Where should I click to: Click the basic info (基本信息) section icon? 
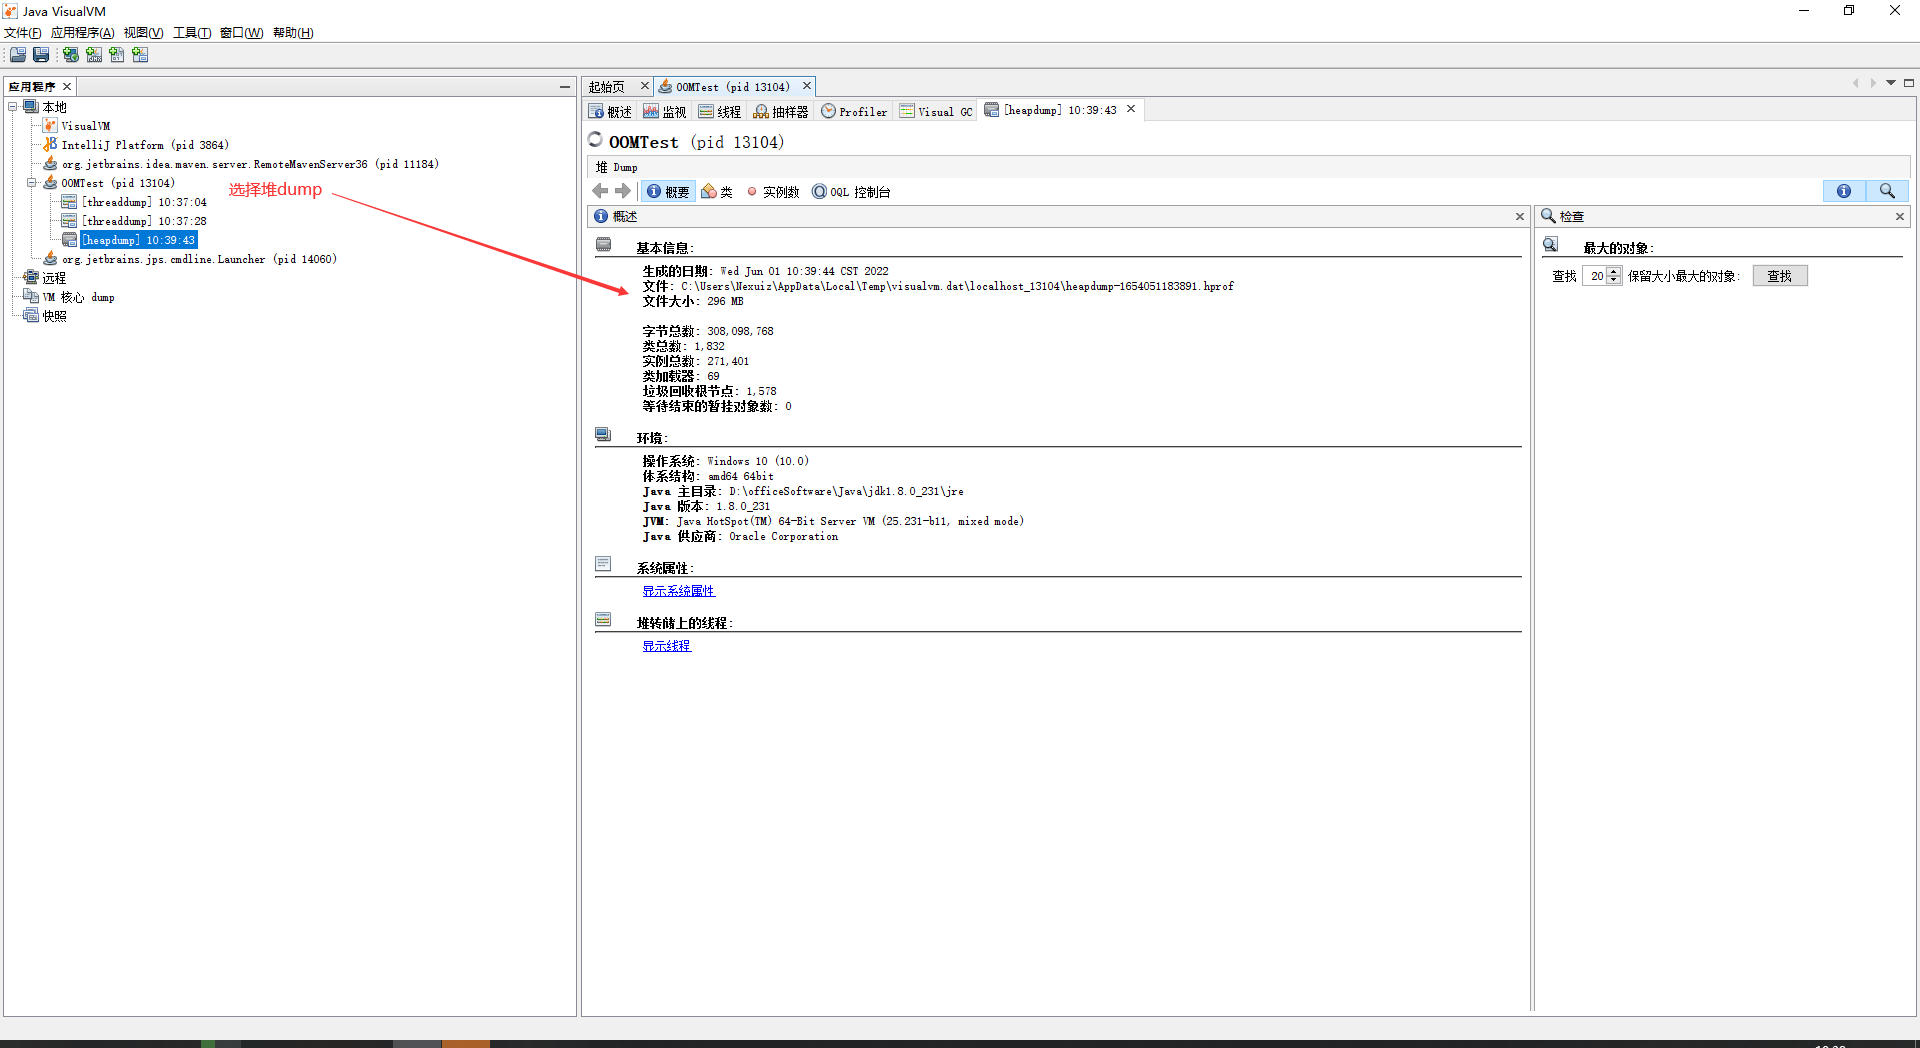click(604, 244)
